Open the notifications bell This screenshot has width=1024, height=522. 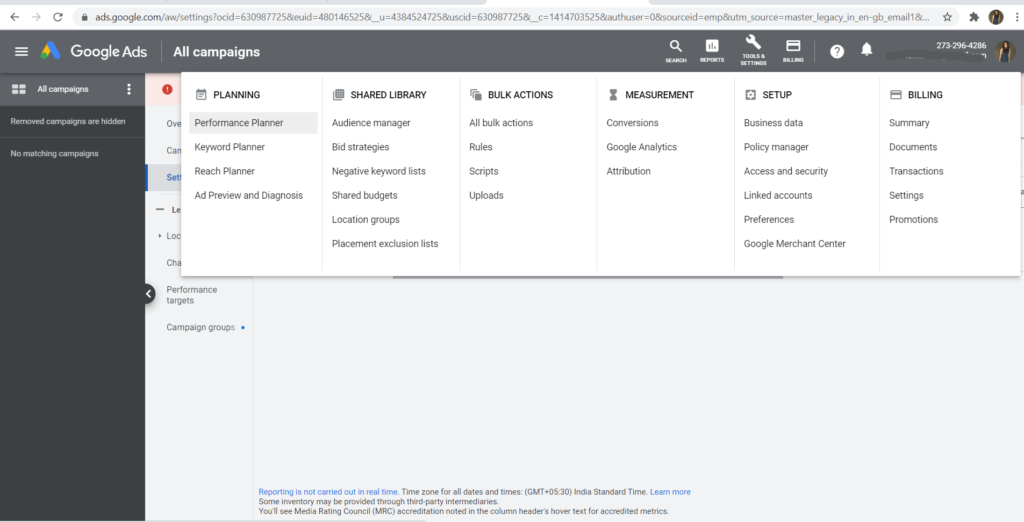(867, 50)
